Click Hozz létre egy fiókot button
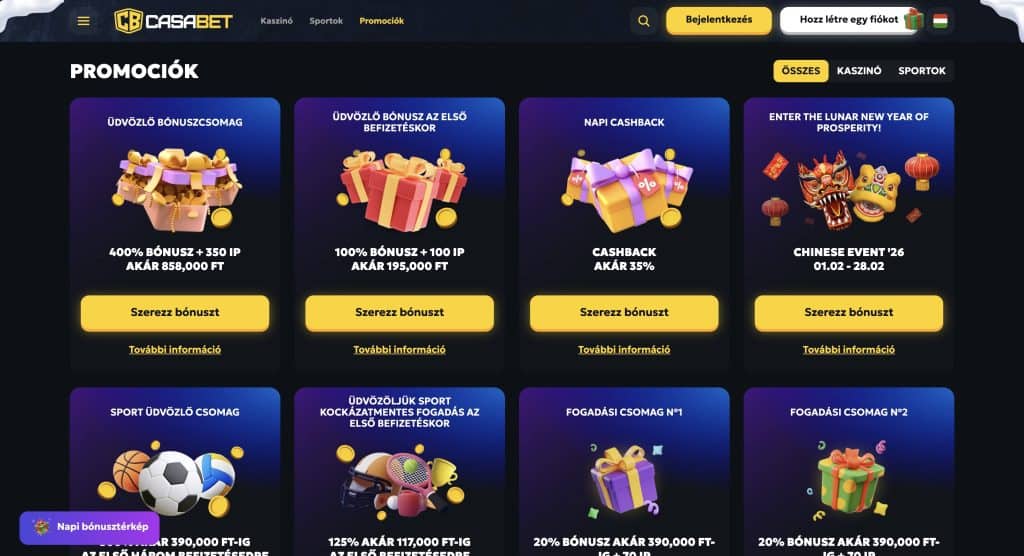Image resolution: width=1024 pixels, height=556 pixels. pos(848,20)
